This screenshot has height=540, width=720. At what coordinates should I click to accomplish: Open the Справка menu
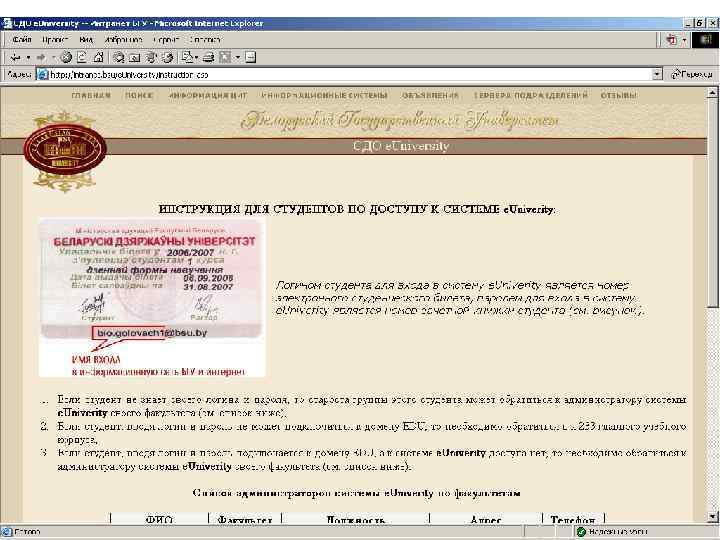pyautogui.click(x=205, y=40)
